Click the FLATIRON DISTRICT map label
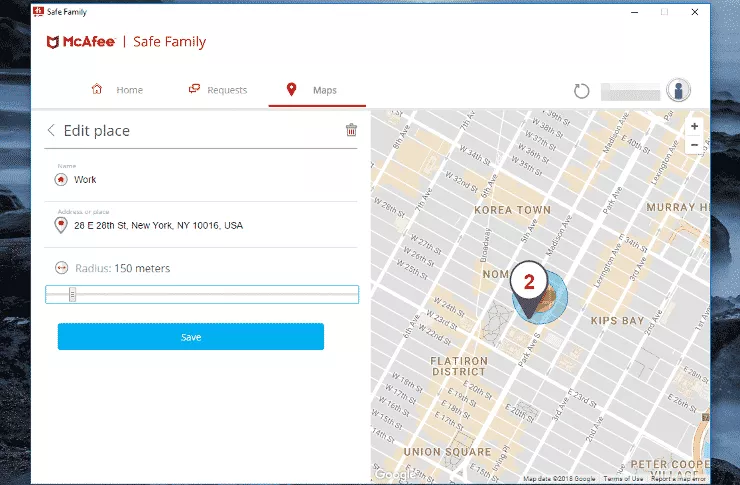The height and width of the screenshot is (485, 740). (459, 366)
